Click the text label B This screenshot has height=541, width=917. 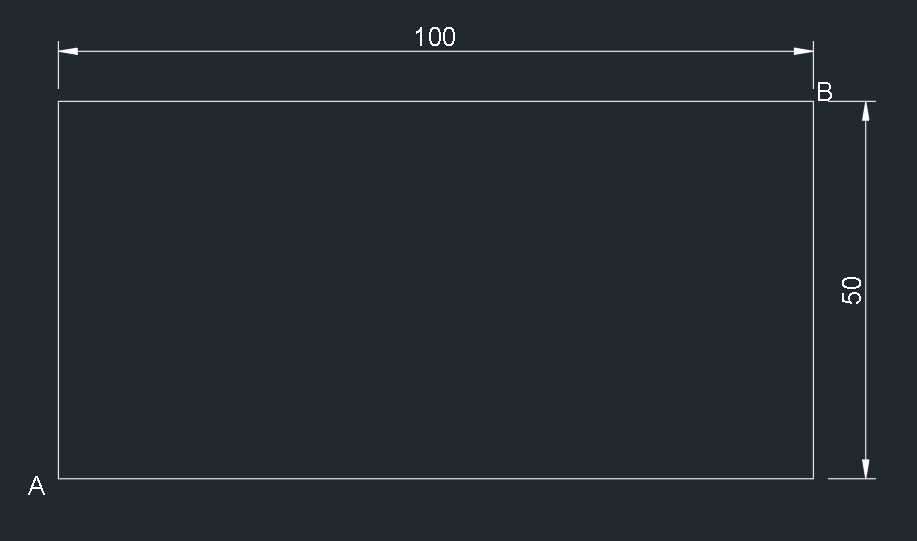click(825, 92)
